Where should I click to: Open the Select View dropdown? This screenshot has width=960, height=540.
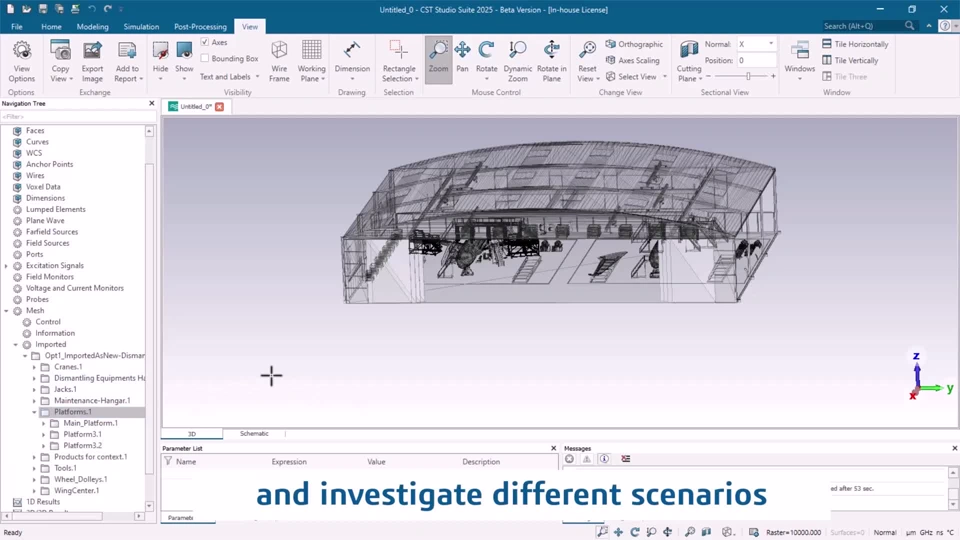tap(665, 77)
